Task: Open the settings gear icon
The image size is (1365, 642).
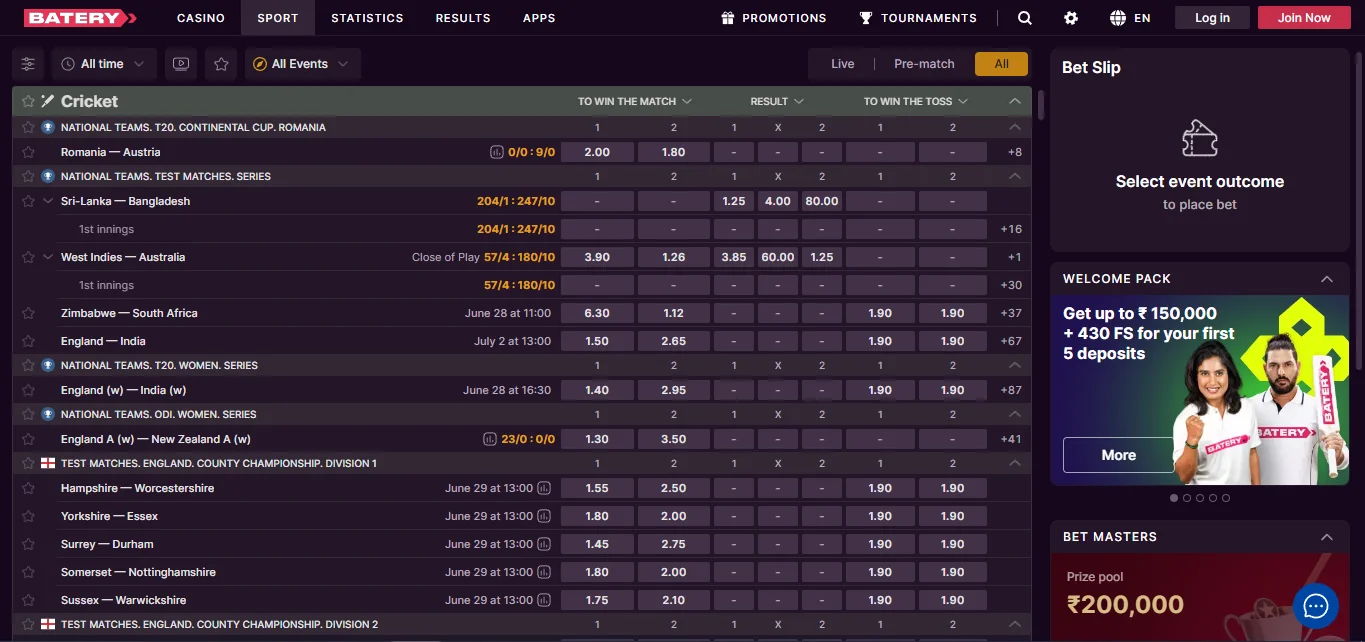Action: pos(1071,18)
